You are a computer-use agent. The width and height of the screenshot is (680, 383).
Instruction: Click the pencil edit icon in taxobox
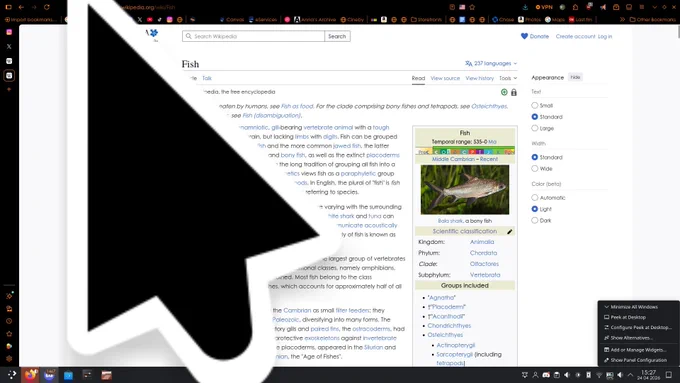point(510,232)
